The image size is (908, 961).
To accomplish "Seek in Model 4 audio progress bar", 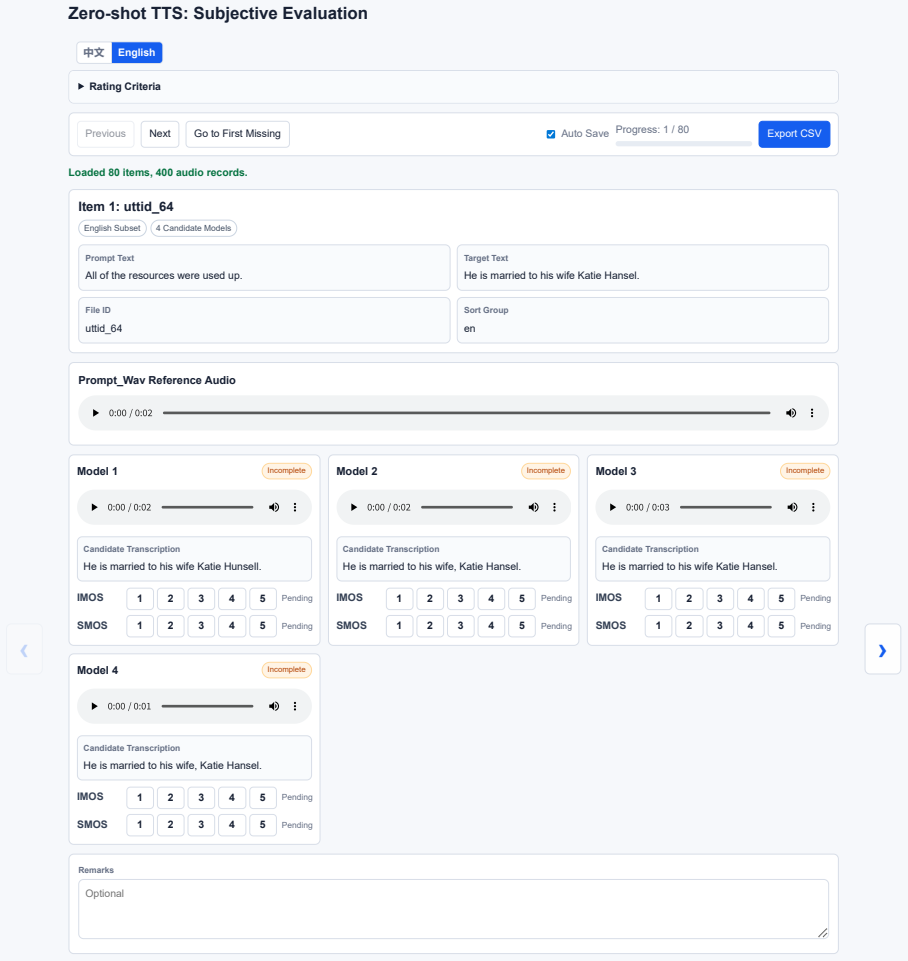I will click(207, 706).
